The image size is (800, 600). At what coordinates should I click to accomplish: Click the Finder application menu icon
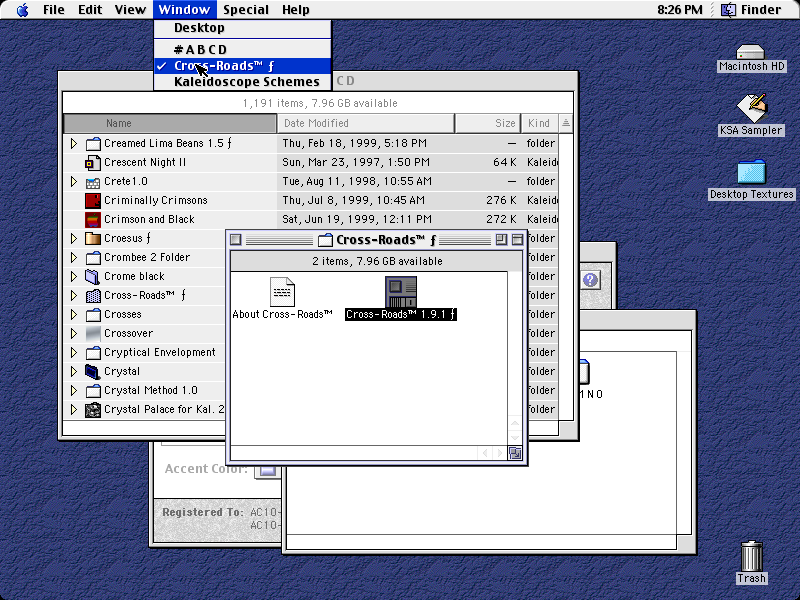tap(728, 10)
